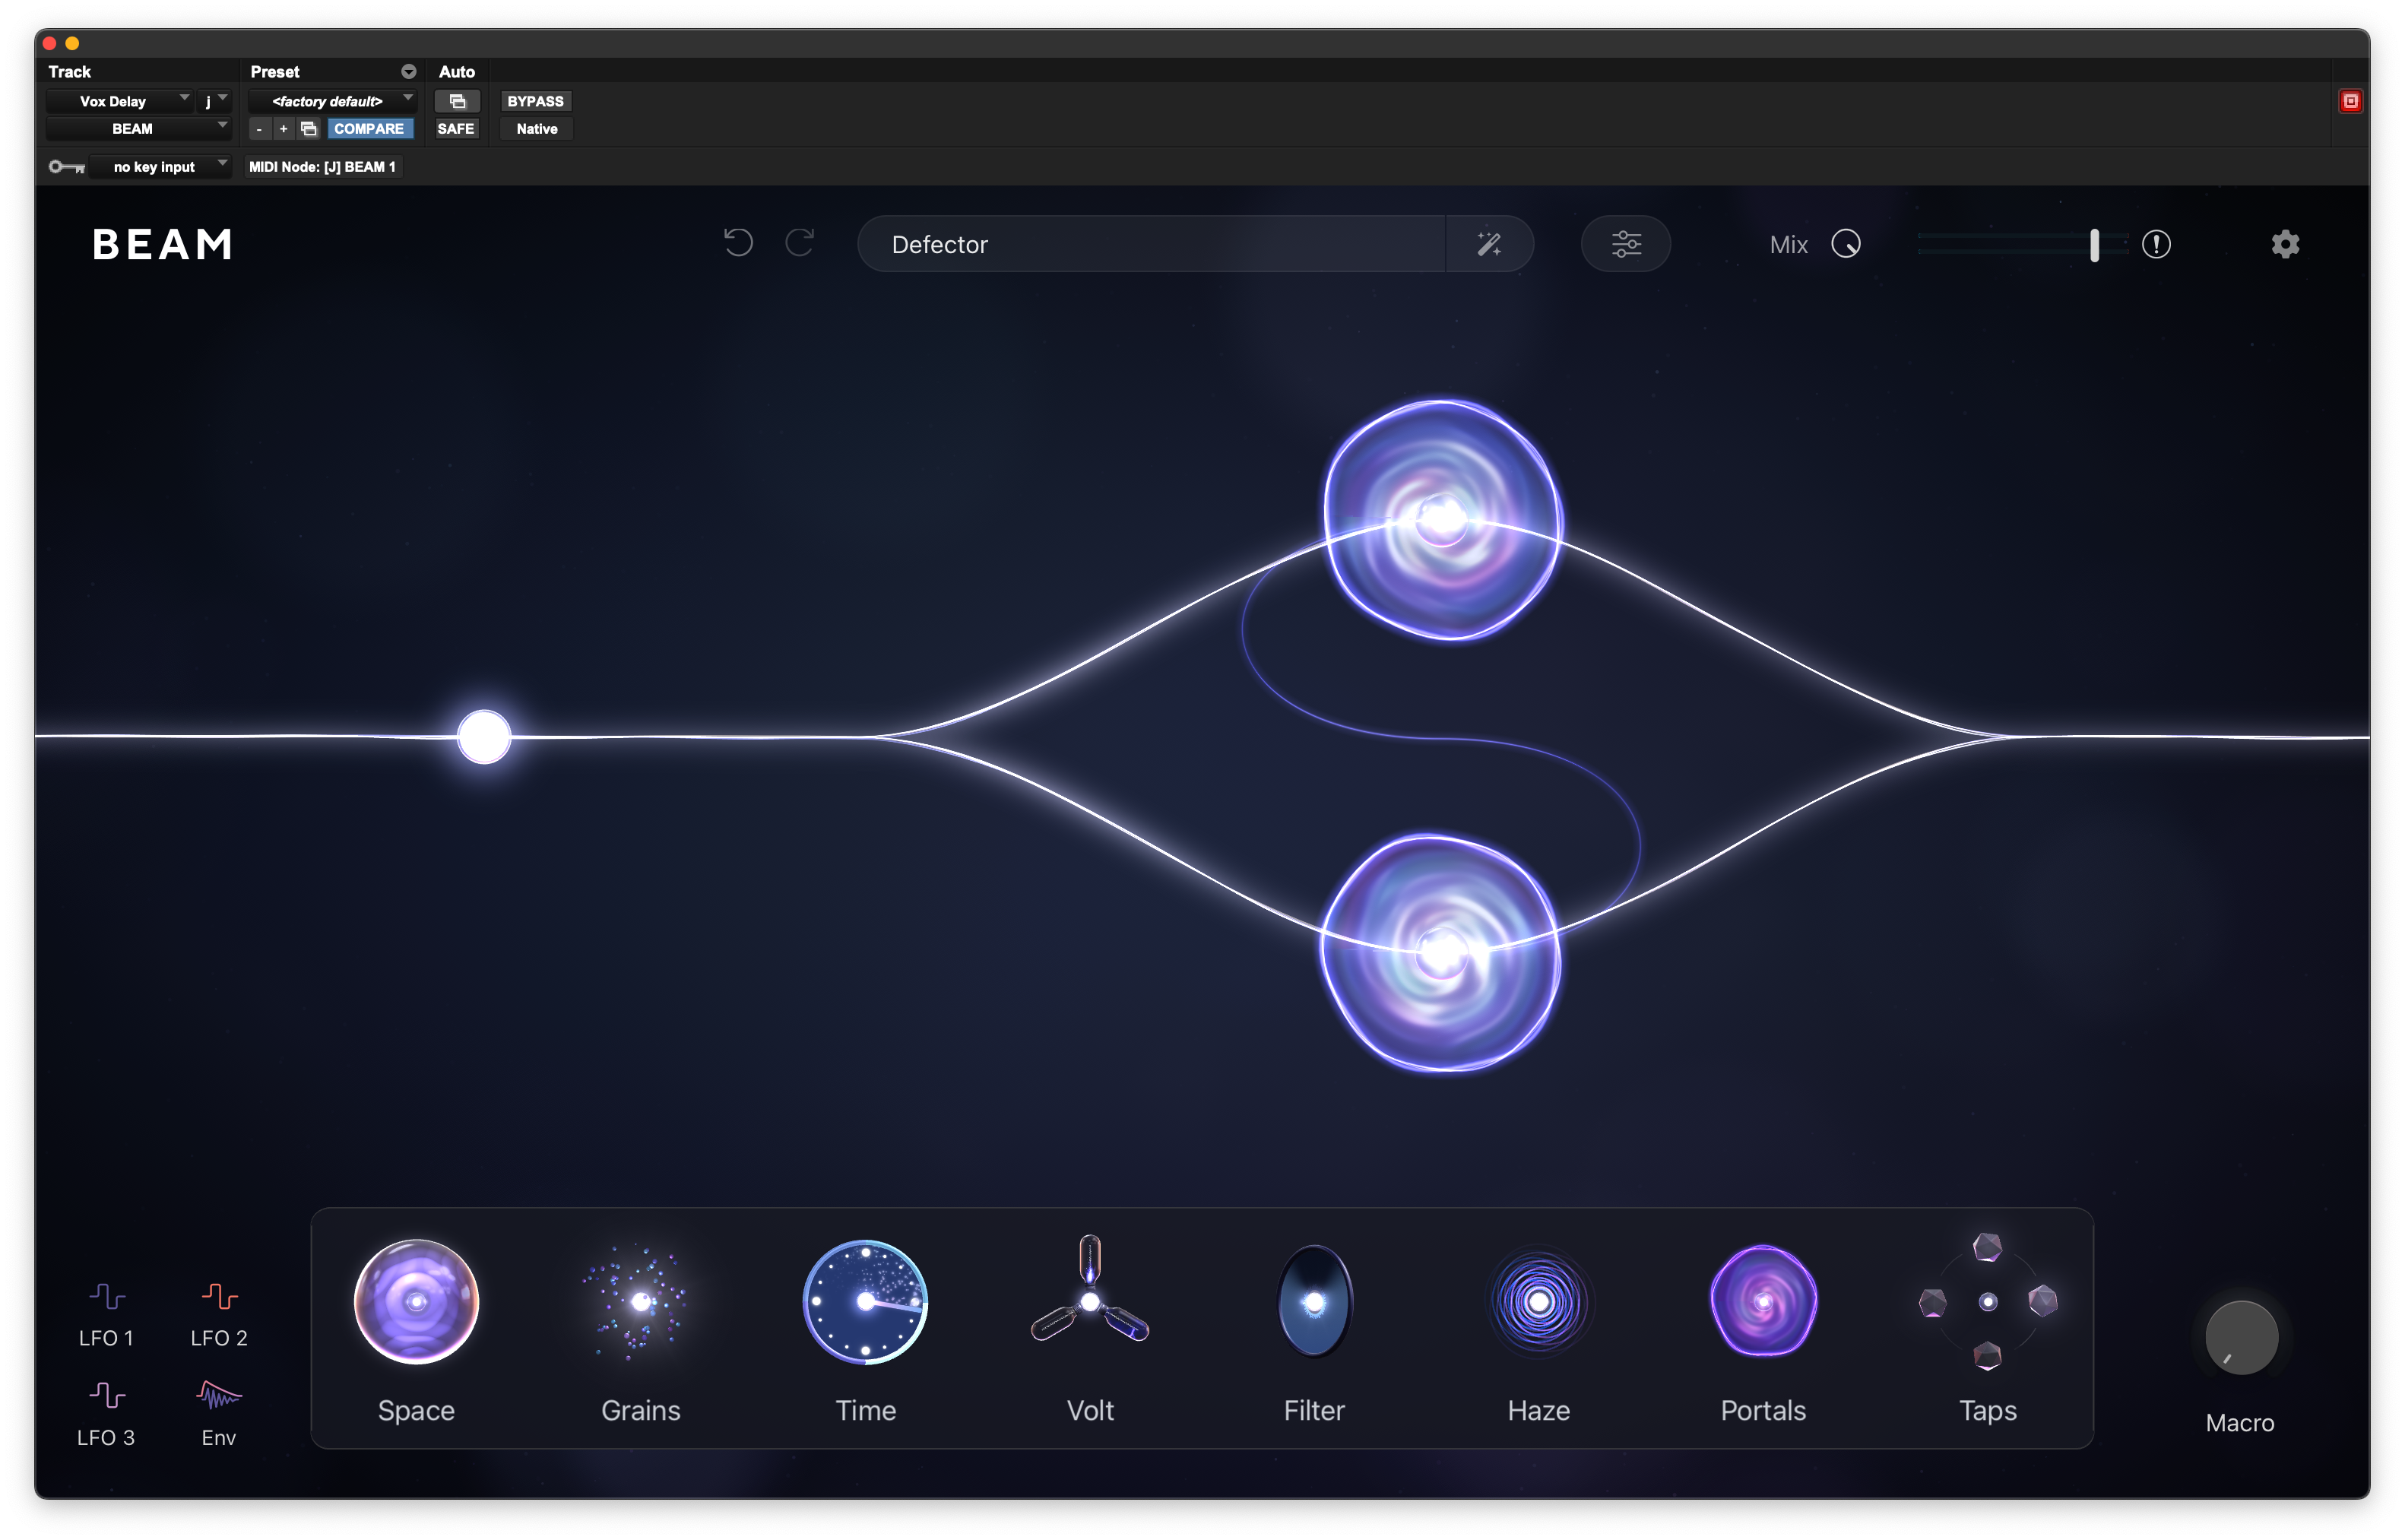Expand the no key input dropdown

tap(160, 167)
